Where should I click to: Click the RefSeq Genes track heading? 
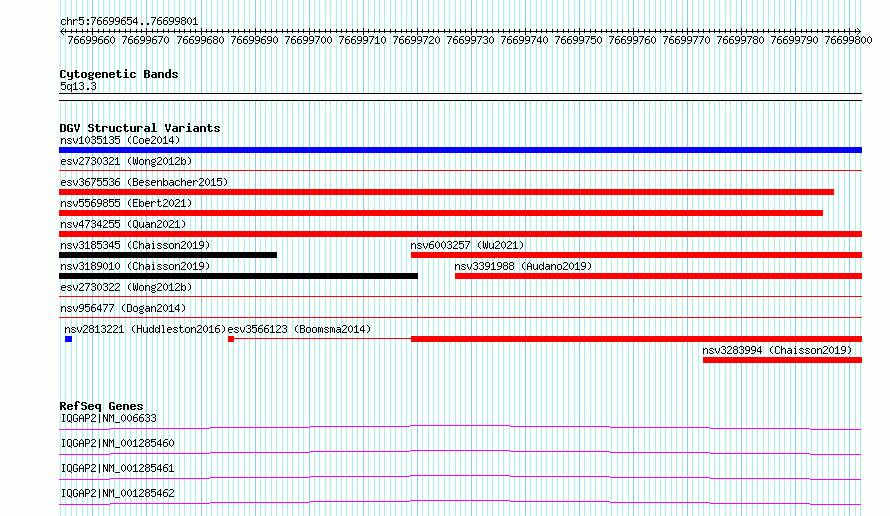pos(101,406)
